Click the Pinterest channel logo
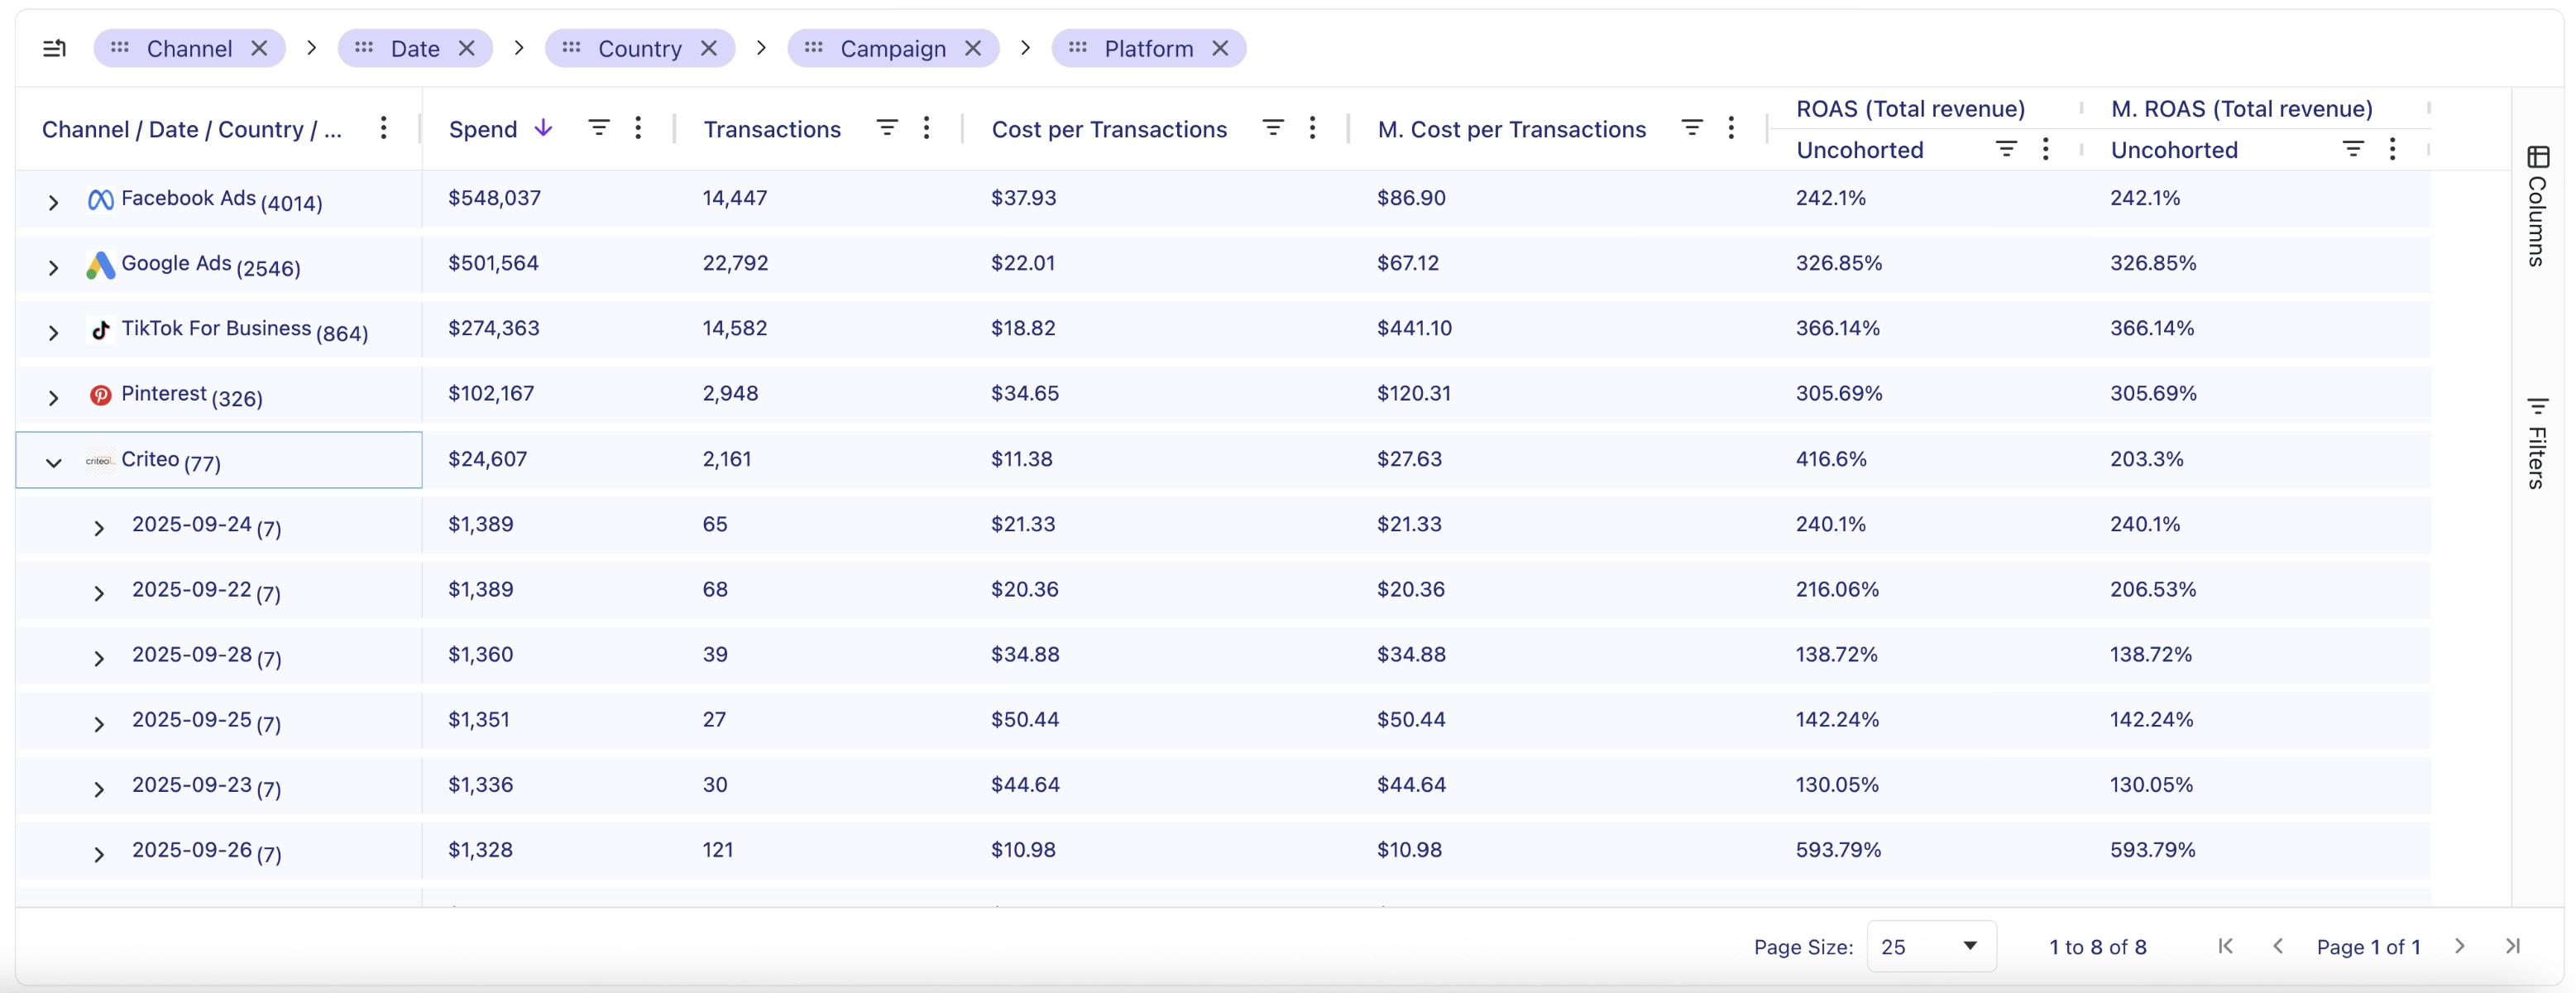Viewport: 2576px width, 993px height. tap(101, 396)
